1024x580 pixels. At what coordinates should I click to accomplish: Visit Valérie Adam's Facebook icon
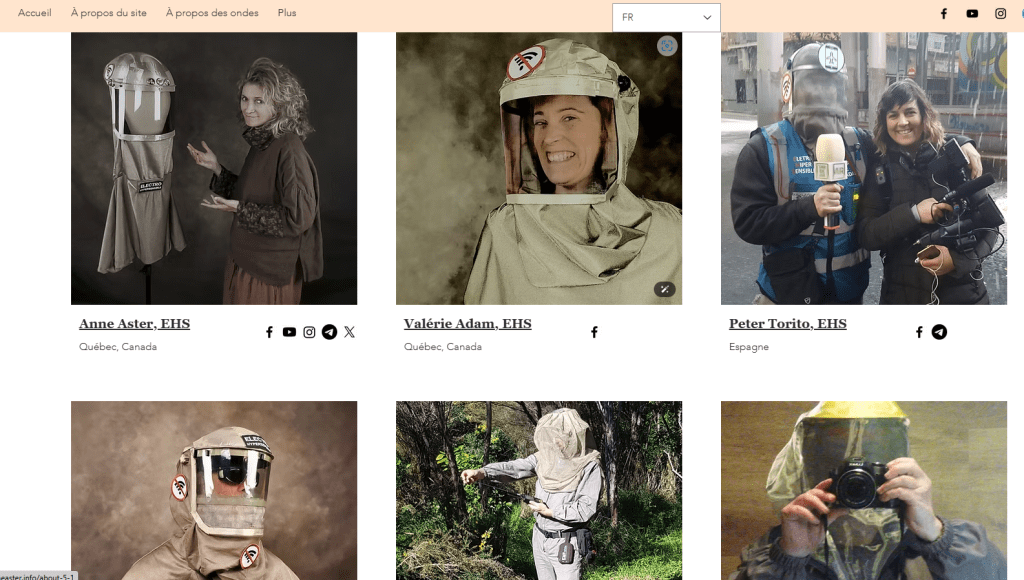tap(594, 332)
